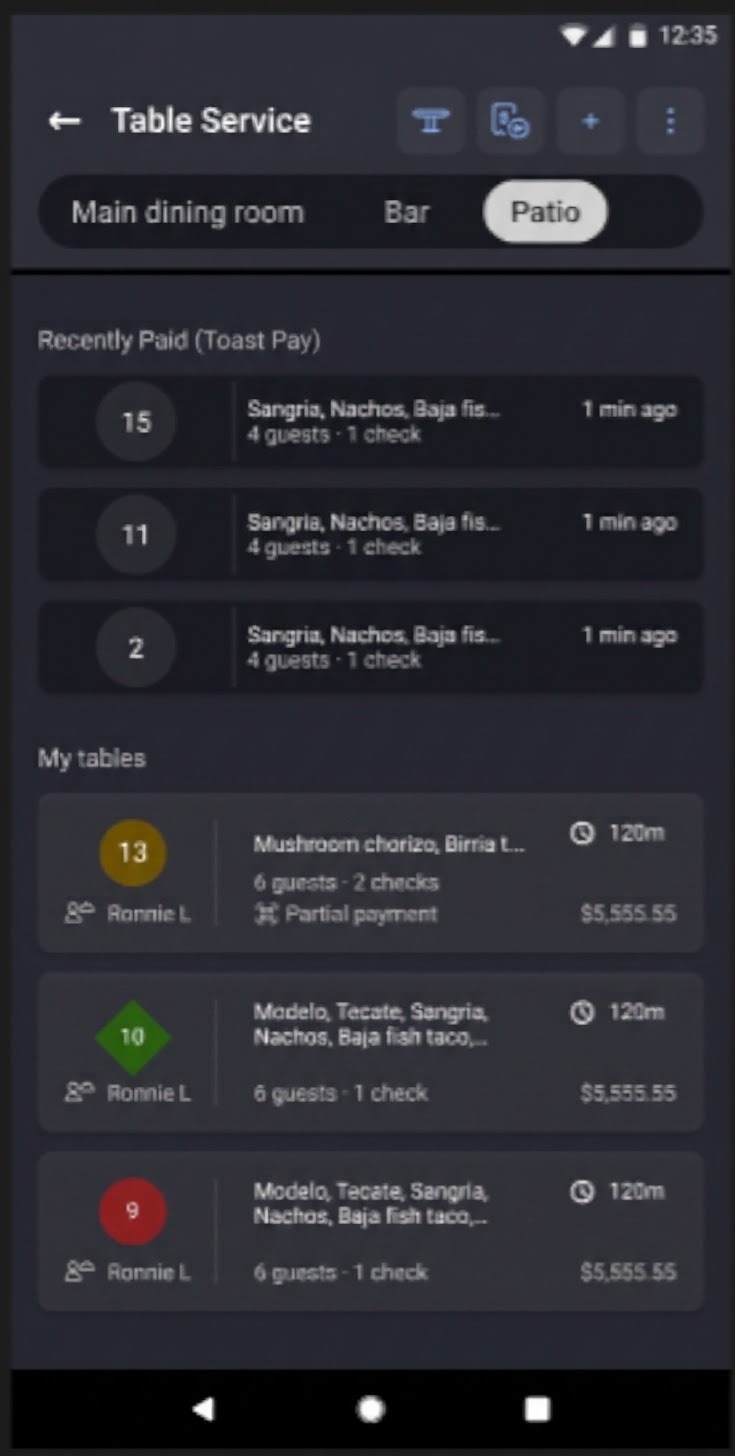This screenshot has width=735, height=1456.
Task: Open table 9 card showing Modelo, Tecate
Action: tap(370, 1231)
